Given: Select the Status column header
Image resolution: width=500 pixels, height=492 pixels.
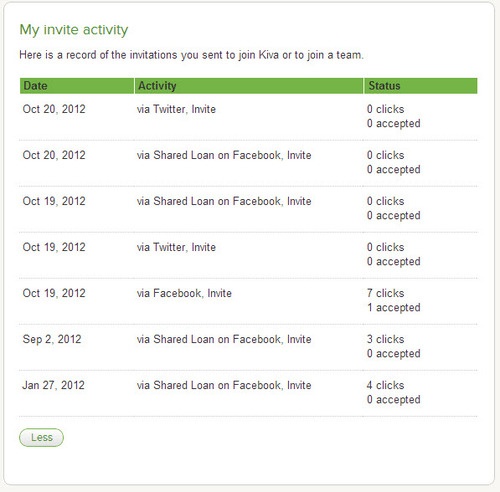Looking at the screenshot, I should [421, 86].
